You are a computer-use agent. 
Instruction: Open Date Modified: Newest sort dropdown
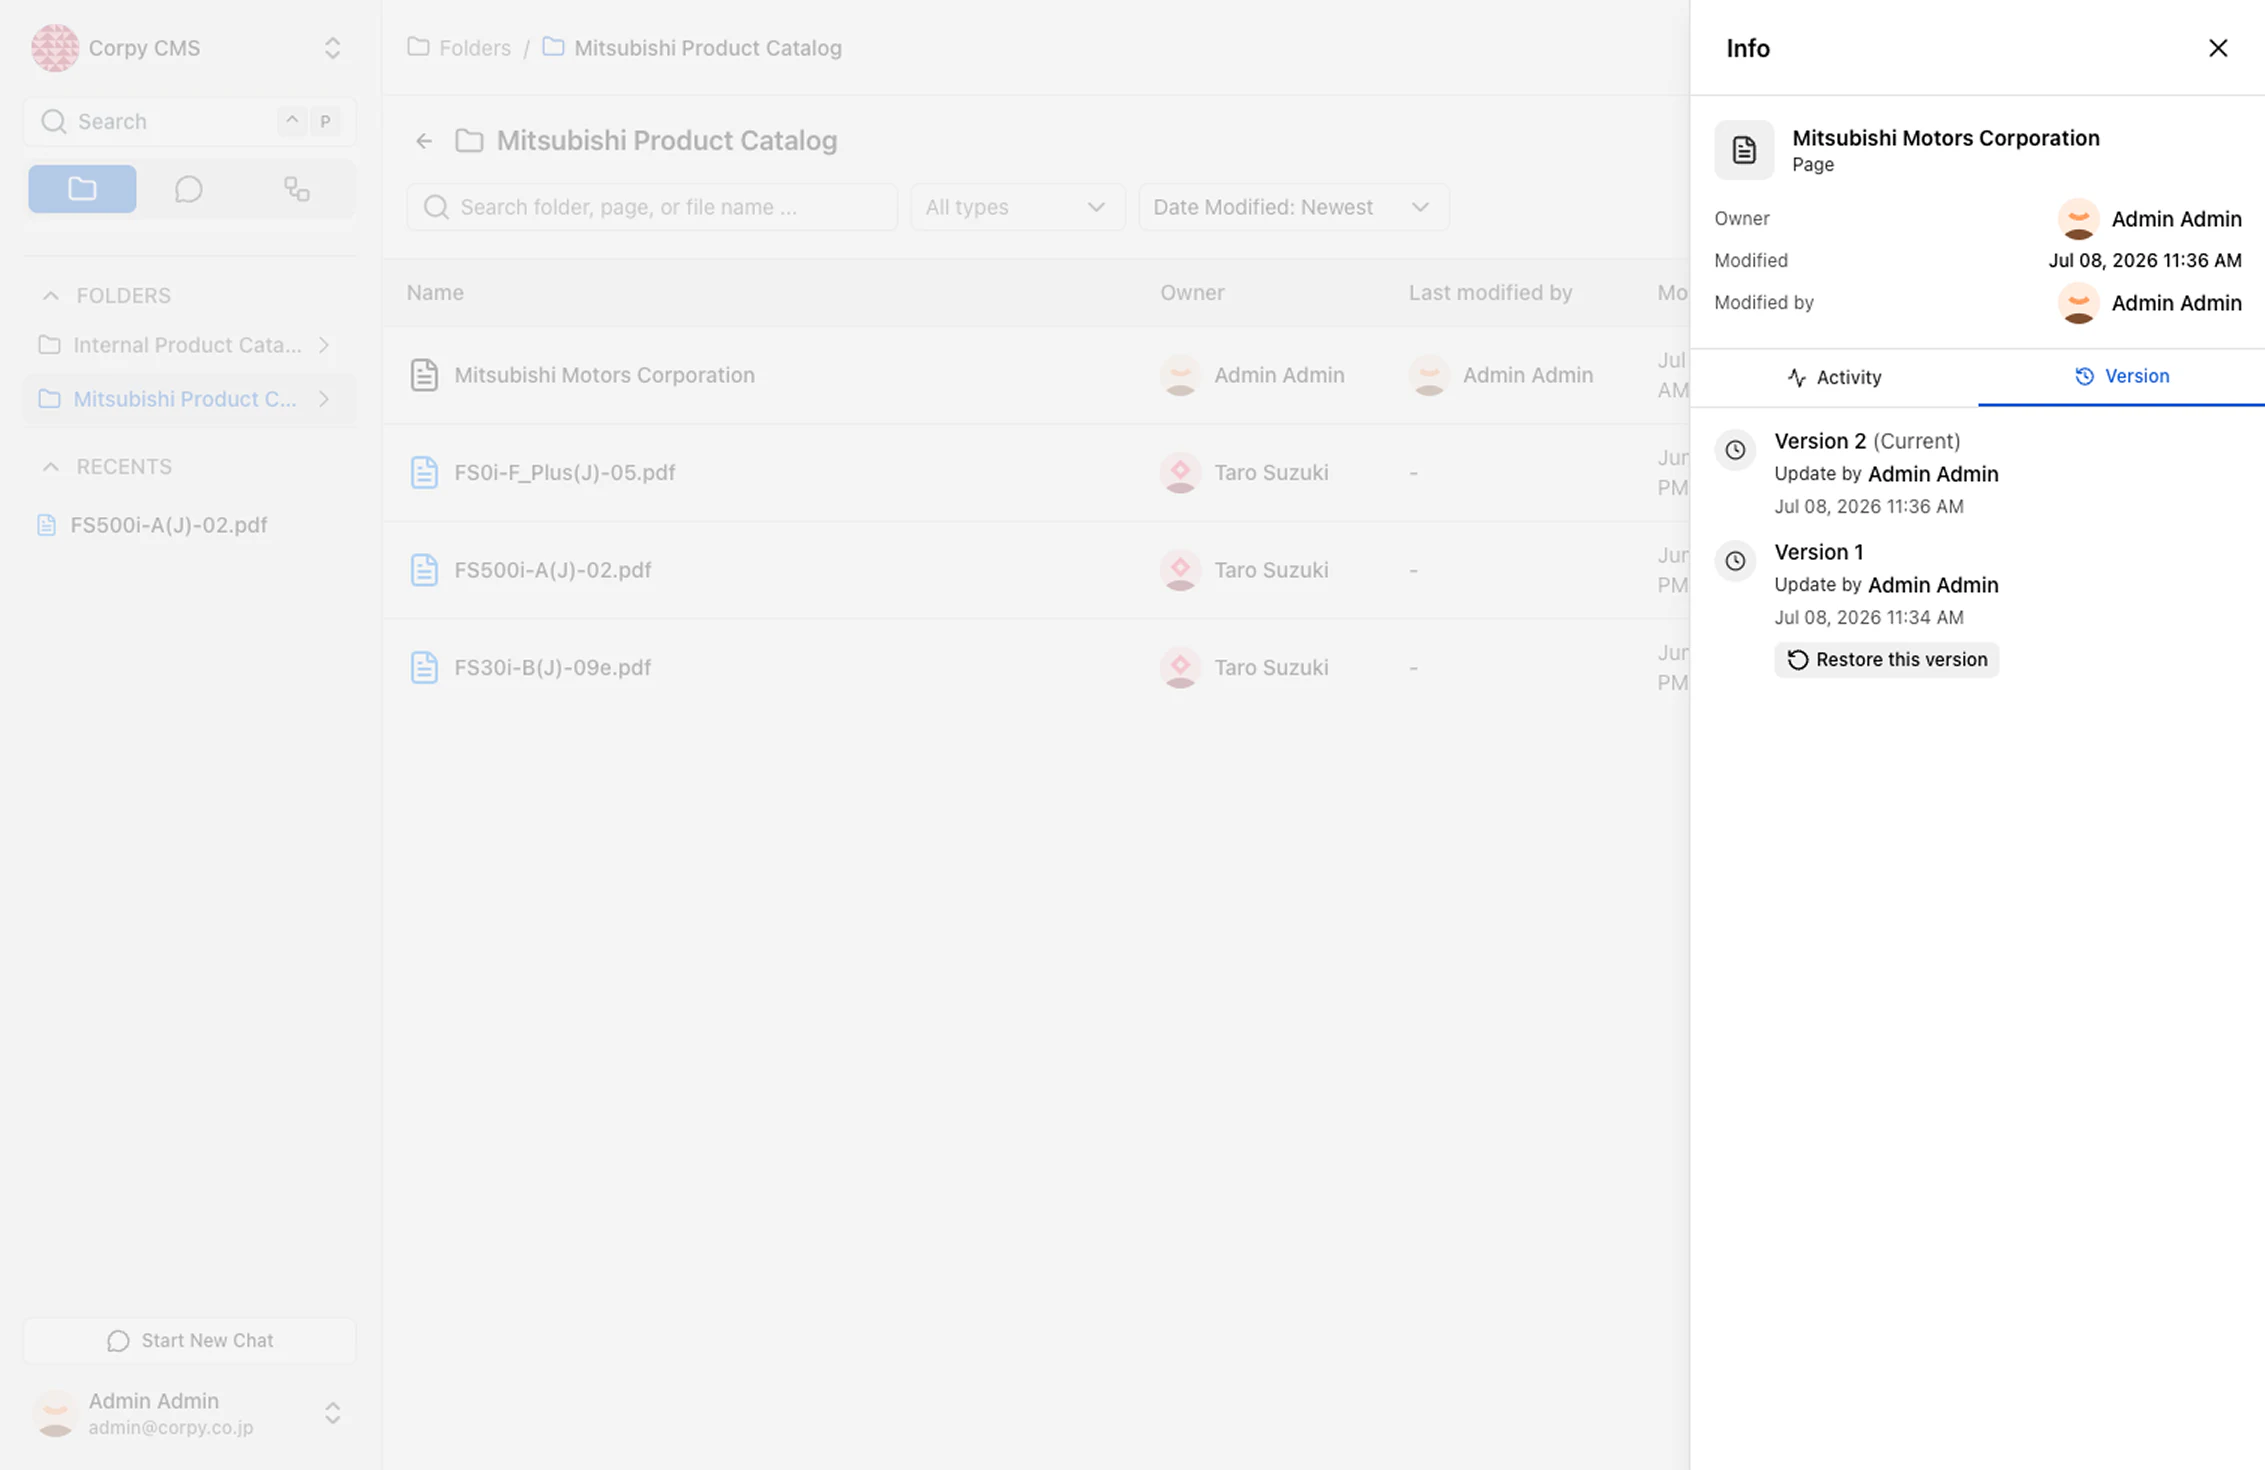[x=1293, y=207]
